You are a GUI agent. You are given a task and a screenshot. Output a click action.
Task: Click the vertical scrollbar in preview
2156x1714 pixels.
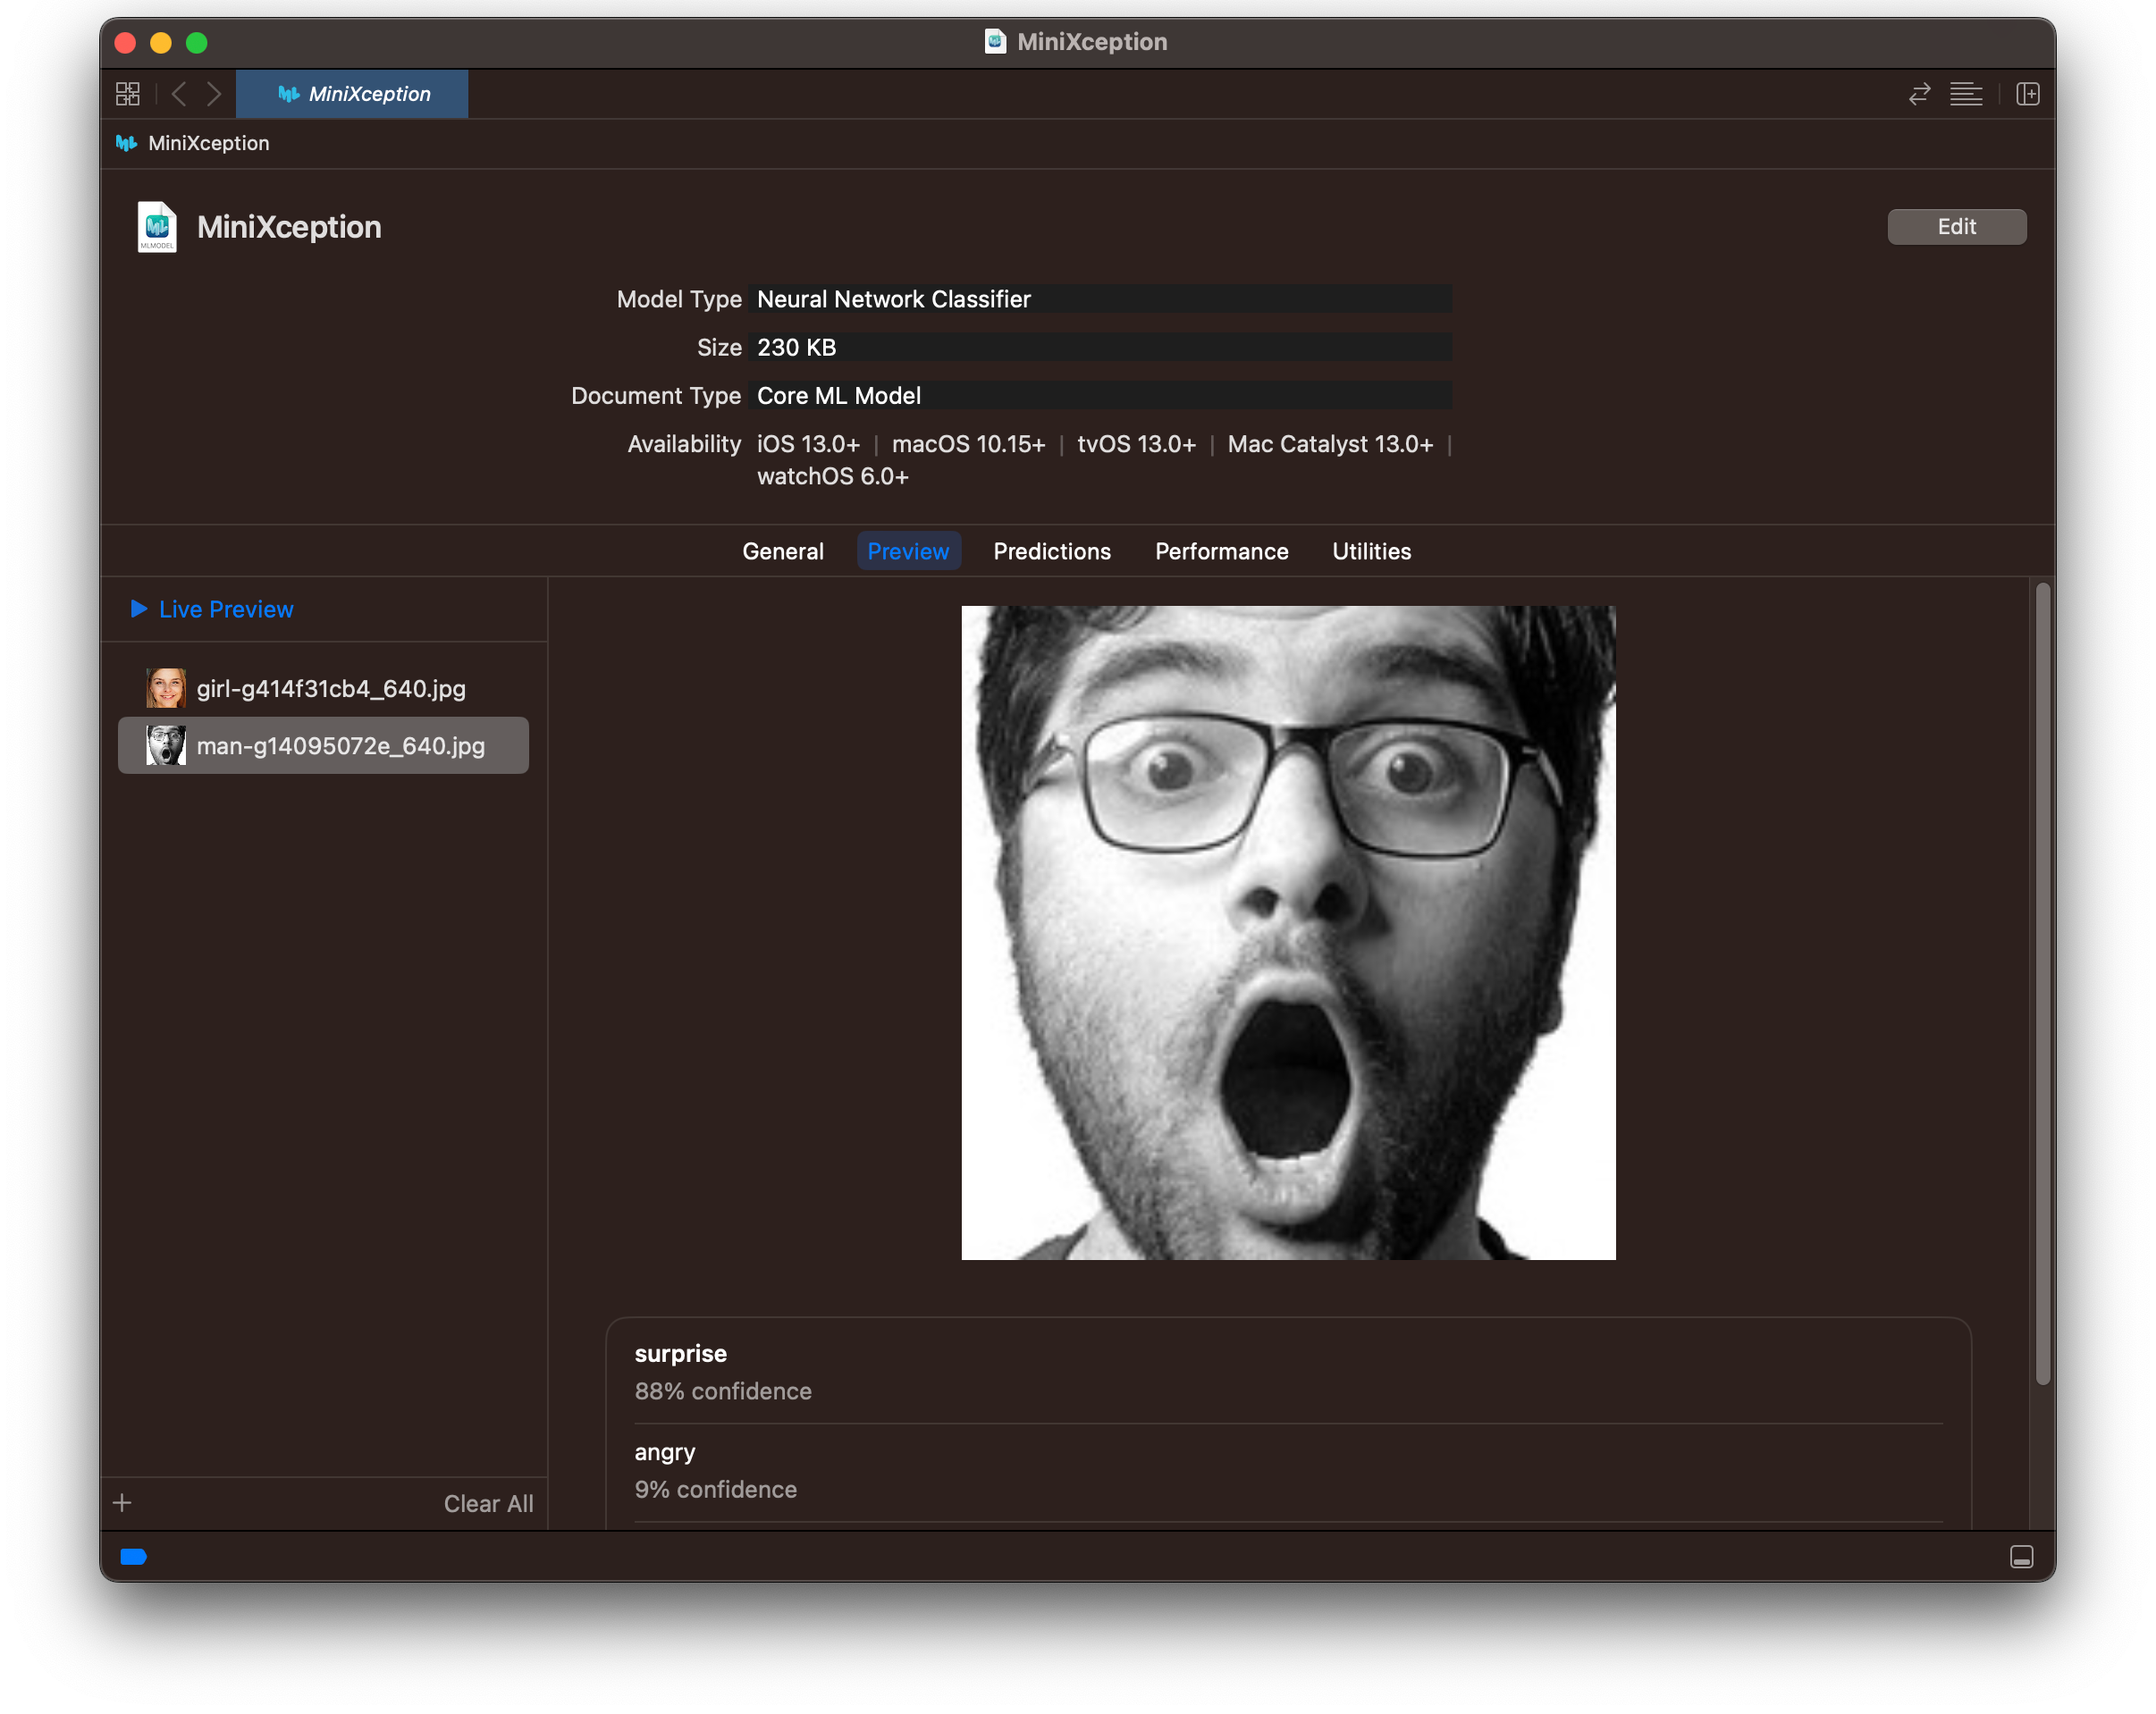pyautogui.click(x=2042, y=984)
